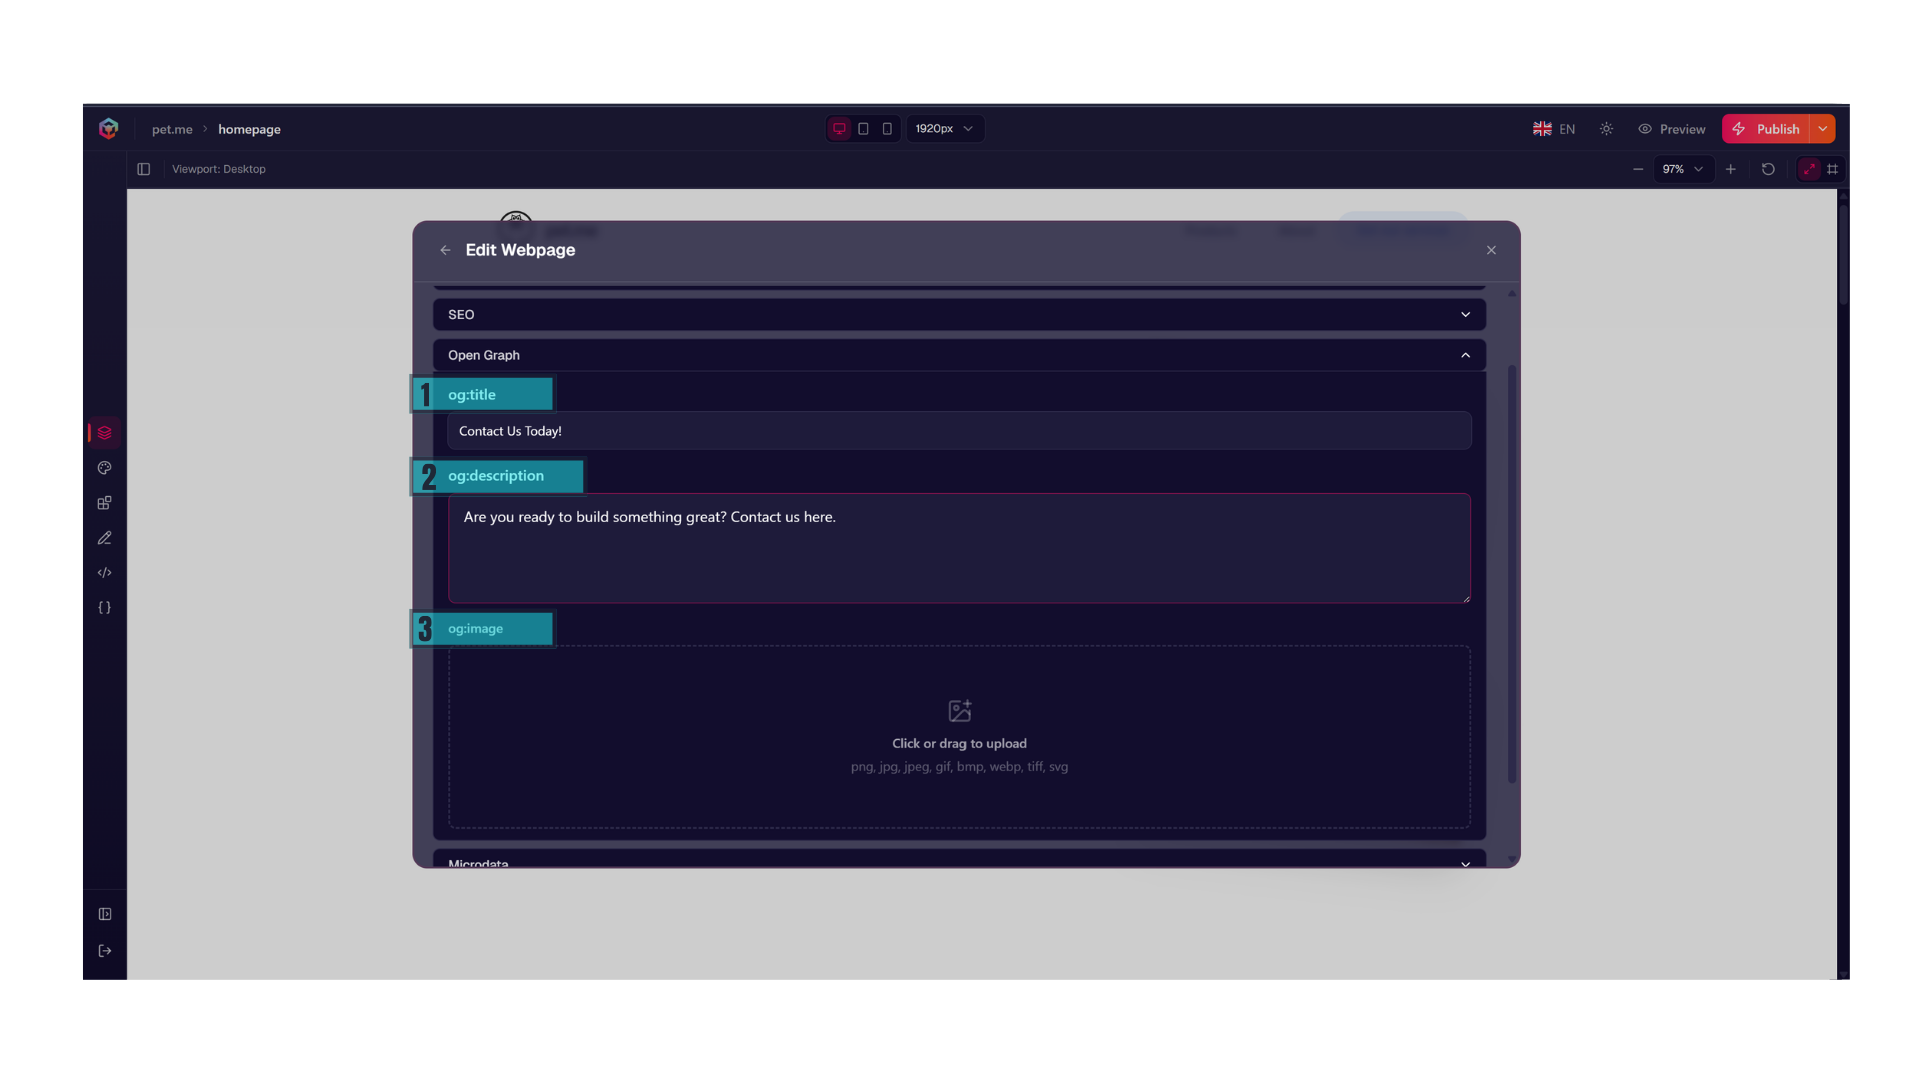The width and height of the screenshot is (1920, 1080).
Task: Open the homepage breadcrumb item
Action: (249, 129)
